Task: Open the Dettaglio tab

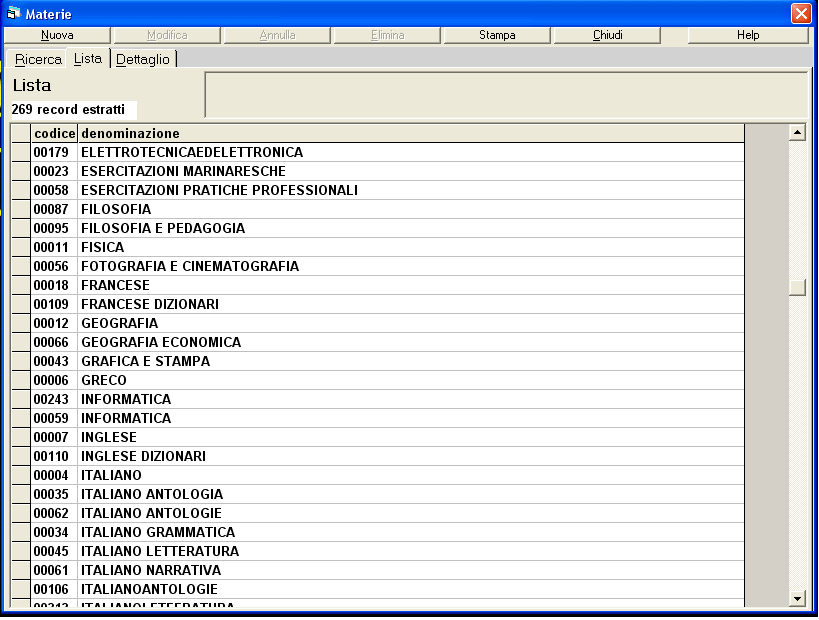Action: [x=144, y=59]
